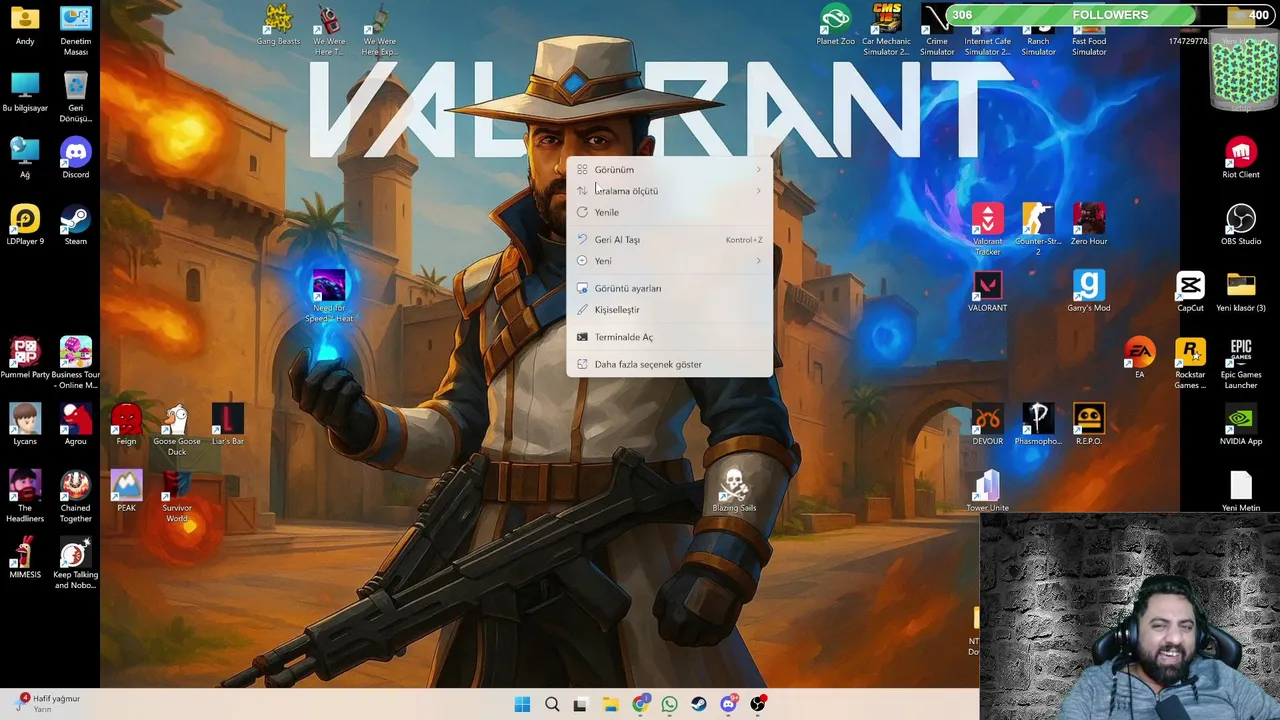Select the Planet Zoo desktop icon
1280x720 pixels.
835,25
